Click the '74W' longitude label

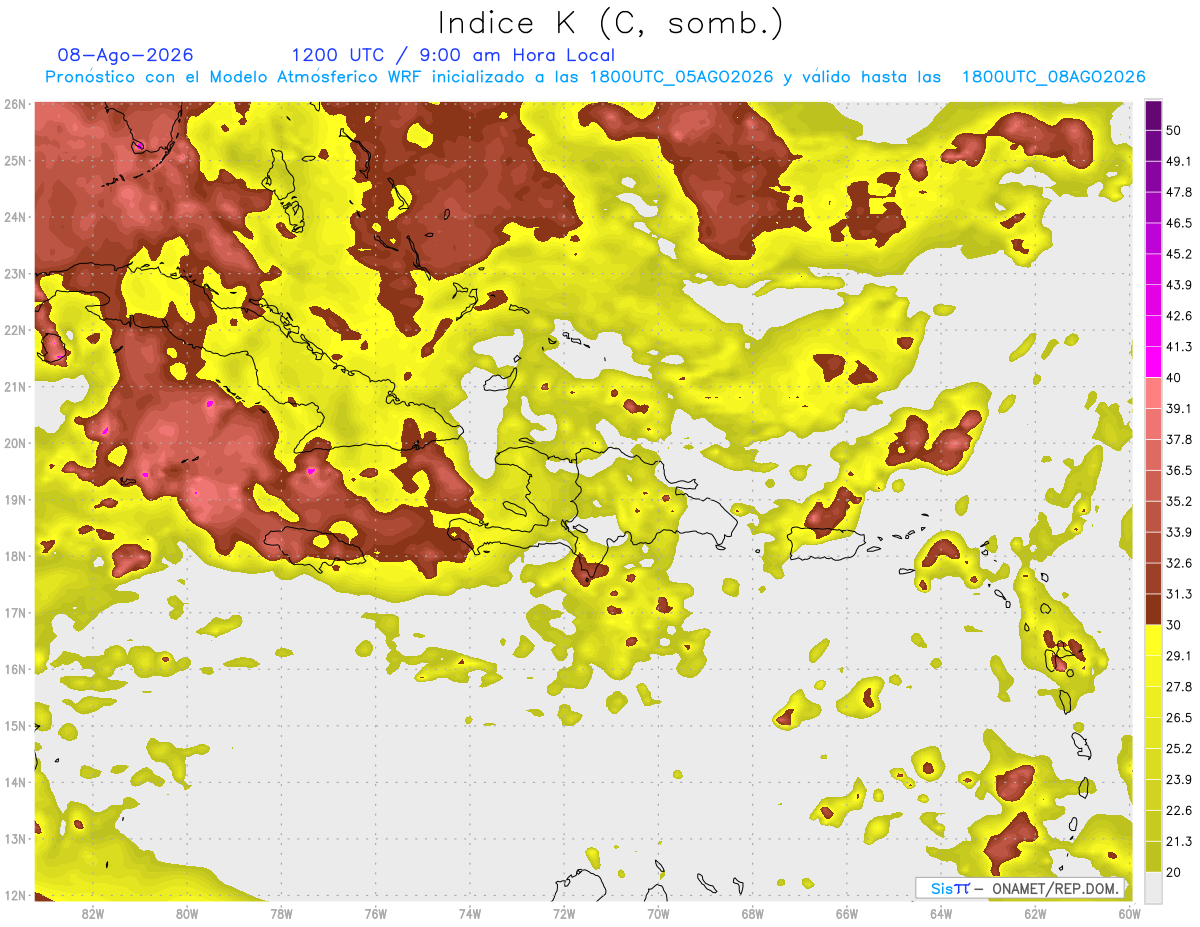click(x=470, y=914)
